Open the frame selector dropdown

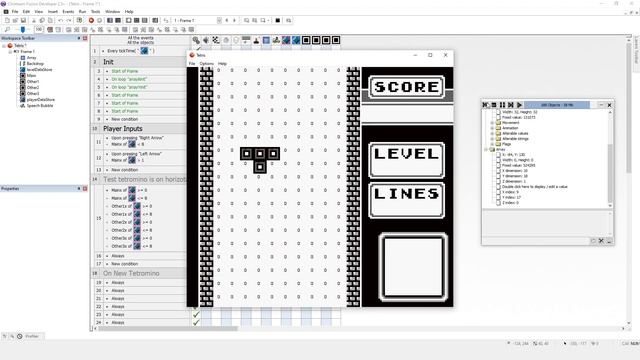(219, 20)
